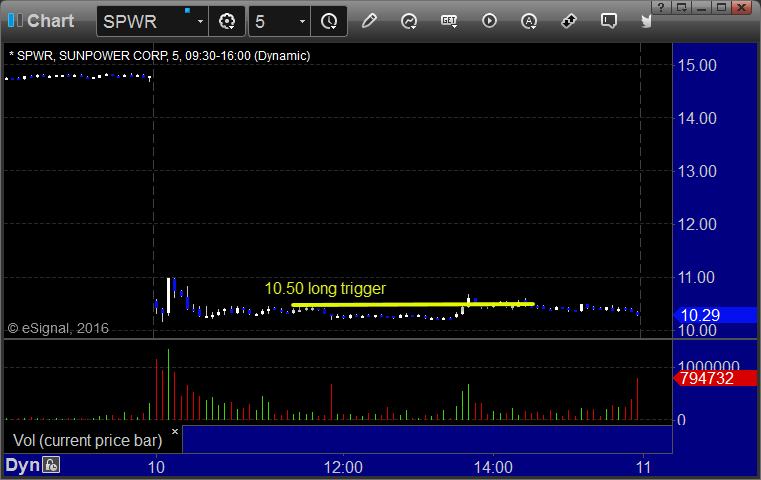Click the trade arrows icon
The image size is (761, 480).
[568, 21]
